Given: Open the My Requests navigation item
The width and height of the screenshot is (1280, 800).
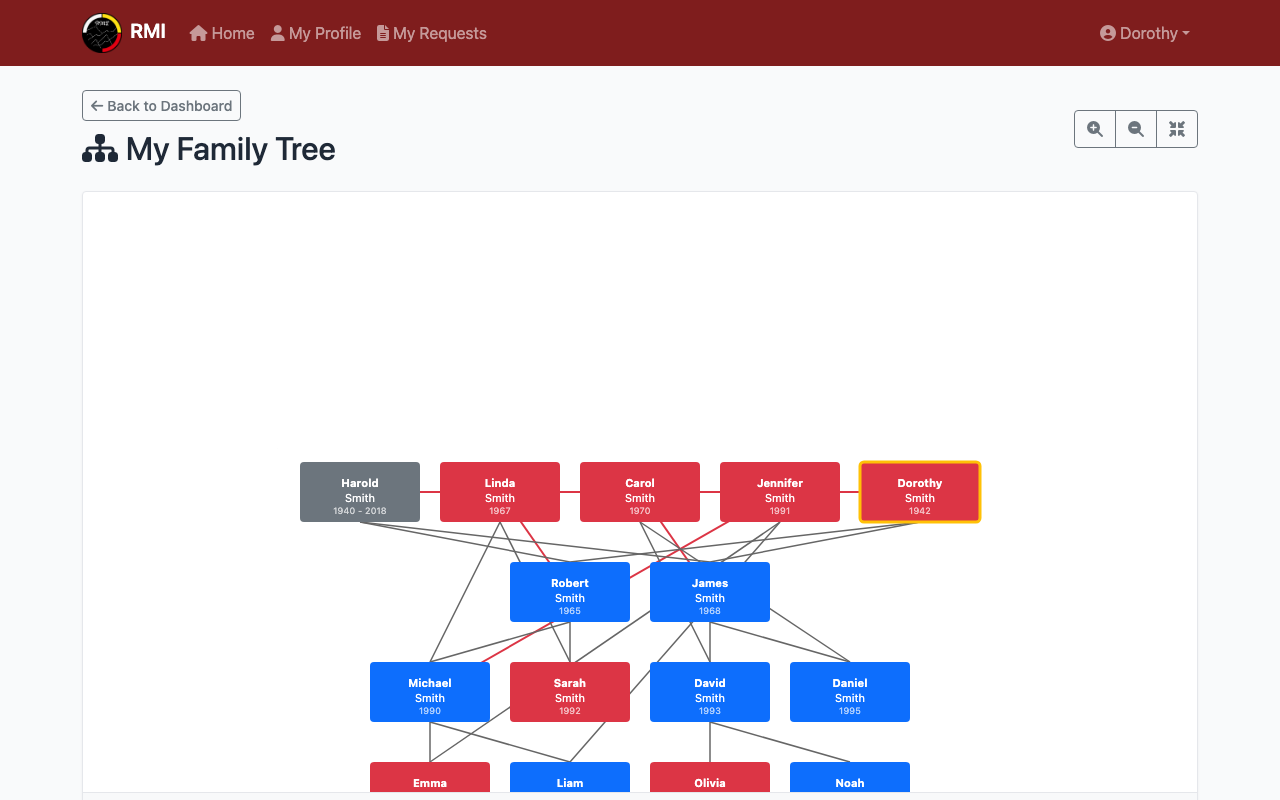Looking at the screenshot, I should tap(440, 33).
